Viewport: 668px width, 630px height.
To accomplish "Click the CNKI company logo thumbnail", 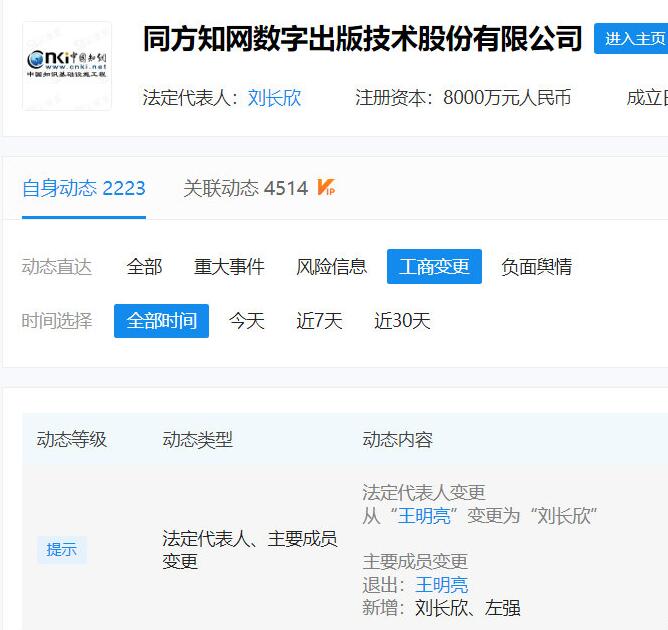I will (x=67, y=66).
